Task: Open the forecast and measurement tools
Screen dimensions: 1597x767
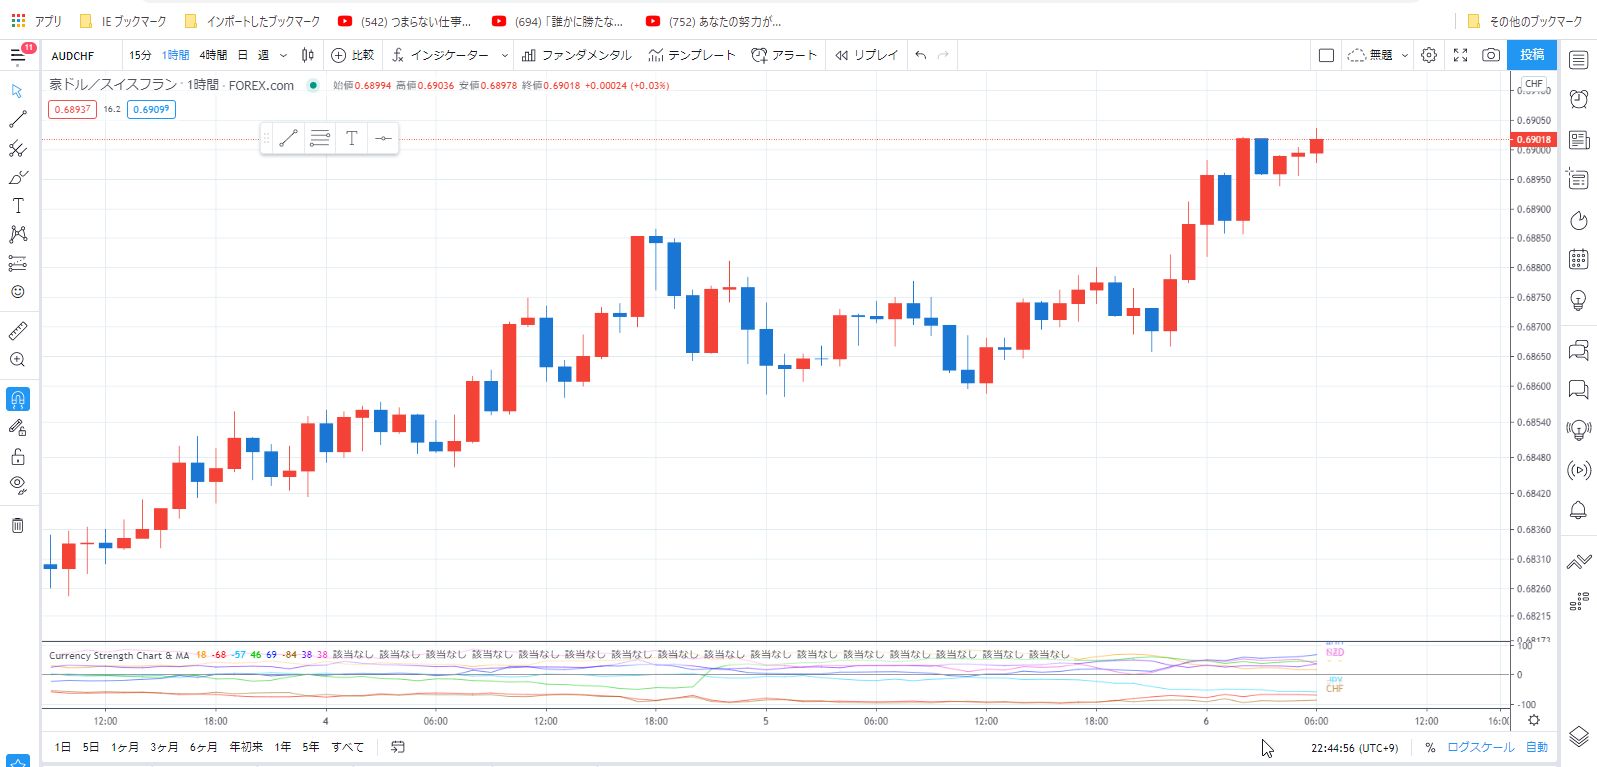Action: 17,263
